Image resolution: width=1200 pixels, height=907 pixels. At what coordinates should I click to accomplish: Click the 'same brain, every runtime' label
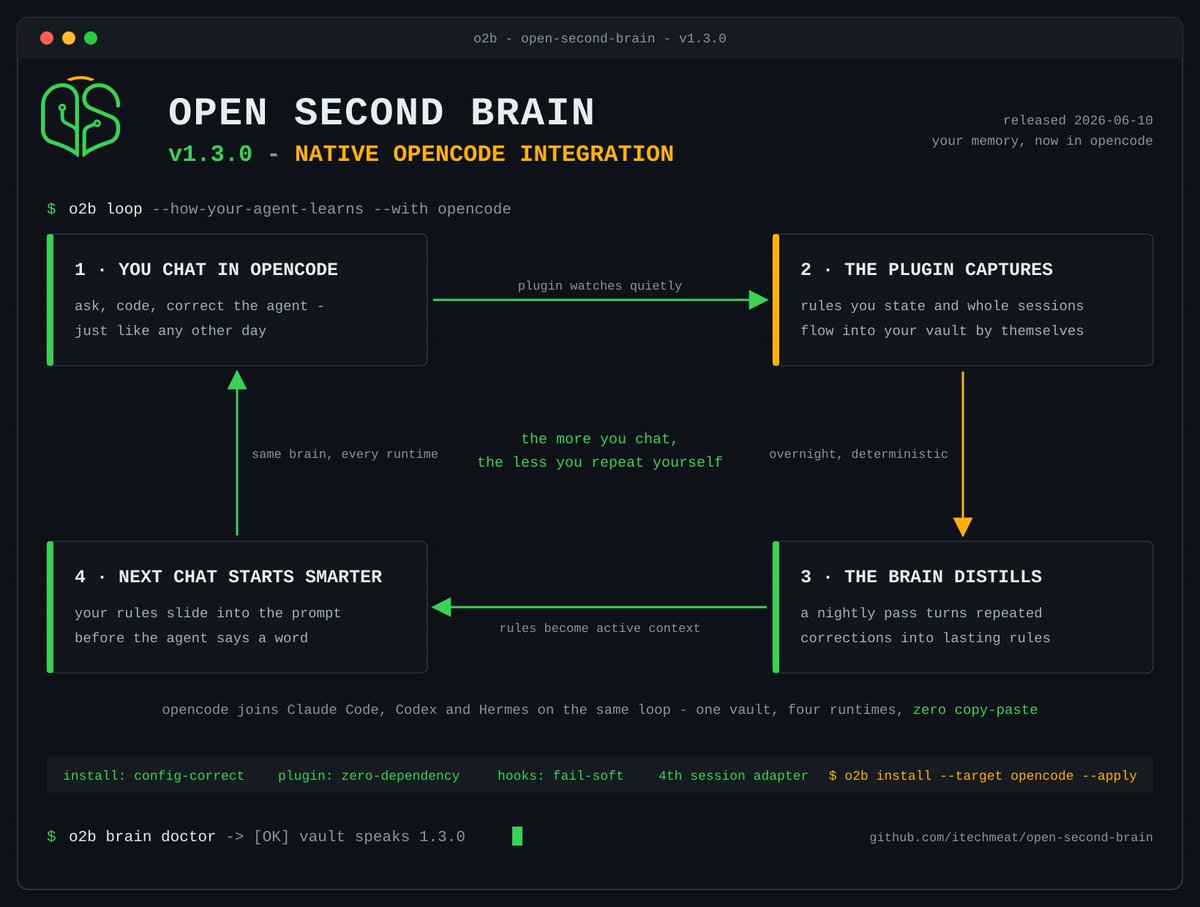(345, 454)
